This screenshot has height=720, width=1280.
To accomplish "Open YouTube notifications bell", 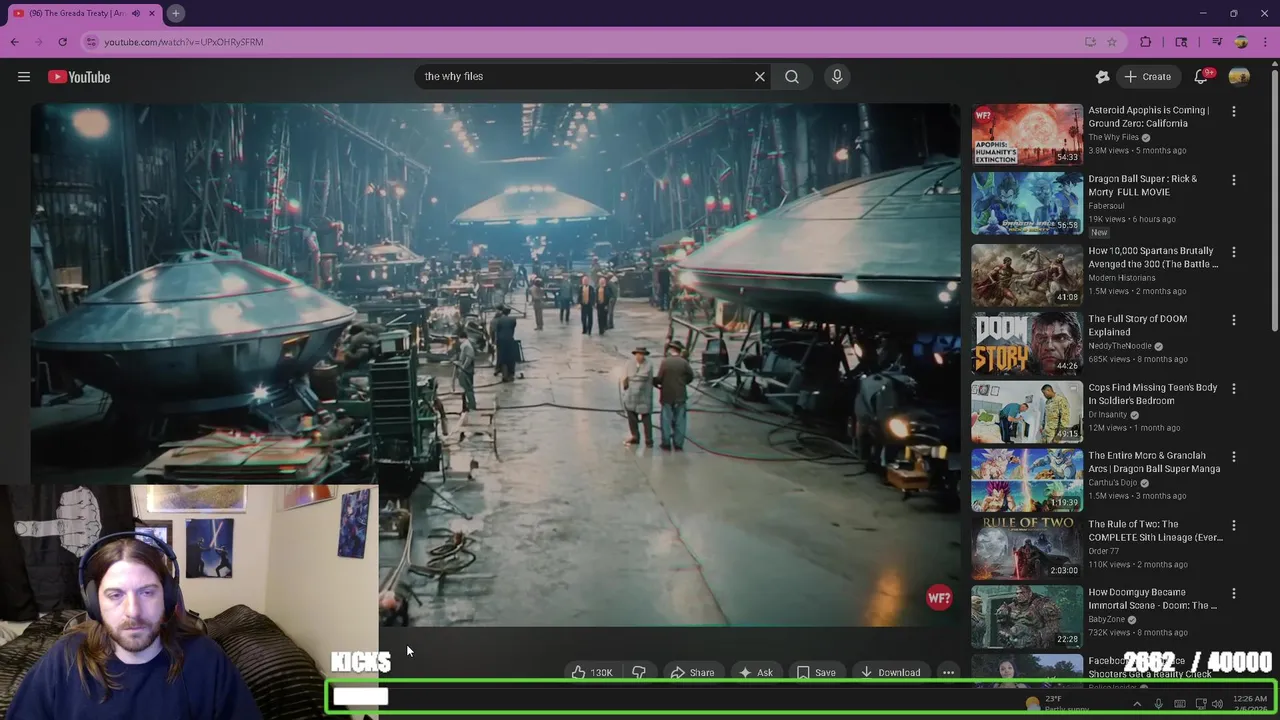I will click(1201, 77).
